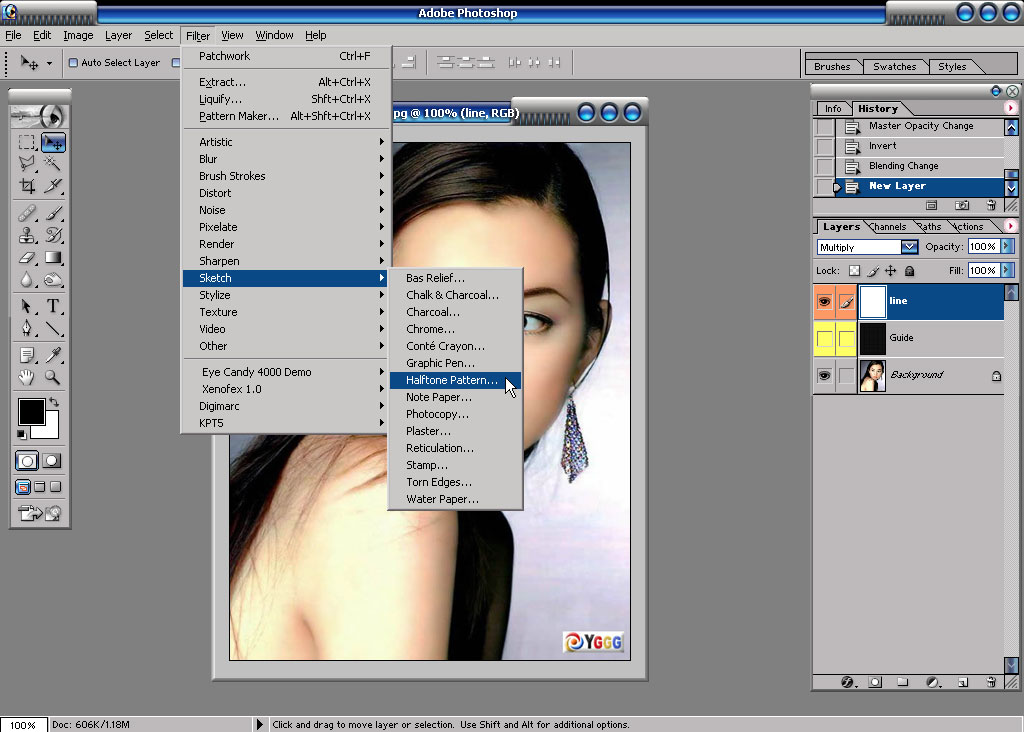Open the Layers palette menu arrow
1024x732 pixels.
tap(1010, 226)
